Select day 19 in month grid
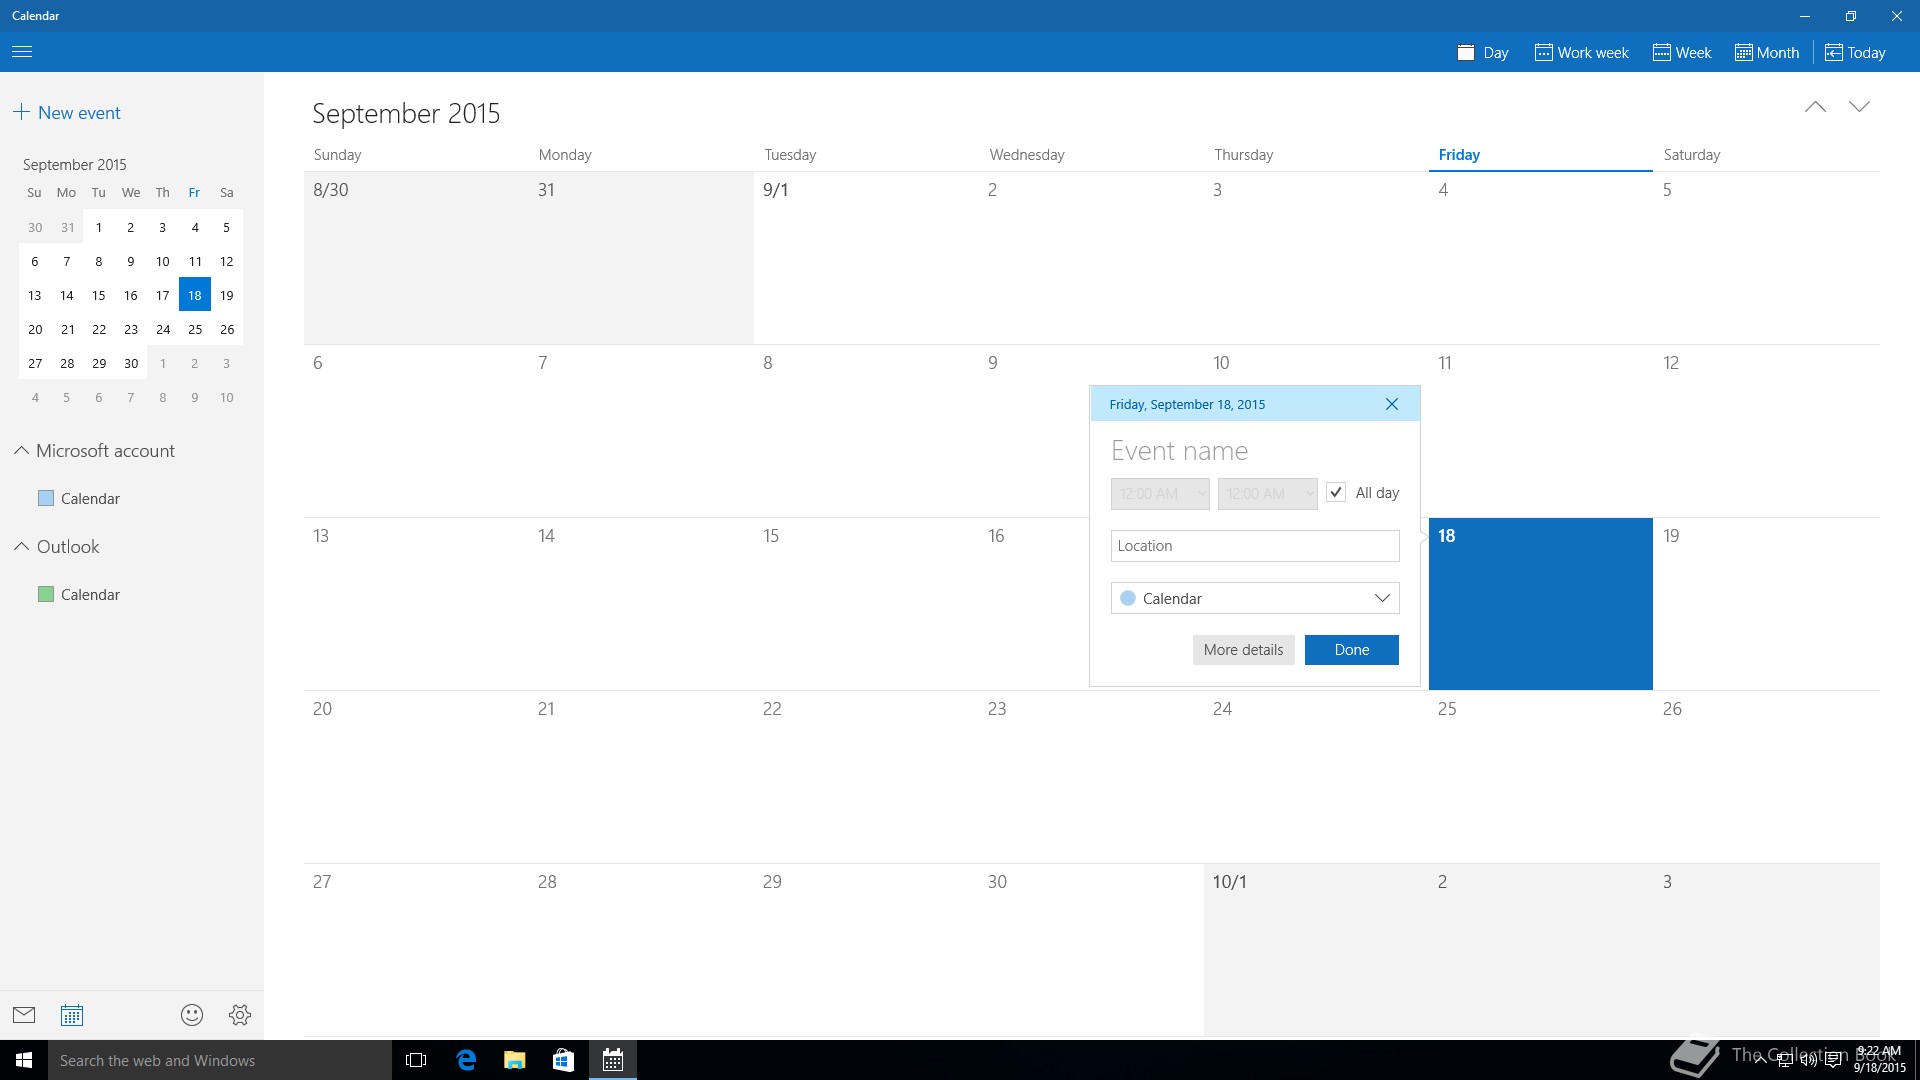The height and width of the screenshot is (1080, 1920). [1766, 604]
